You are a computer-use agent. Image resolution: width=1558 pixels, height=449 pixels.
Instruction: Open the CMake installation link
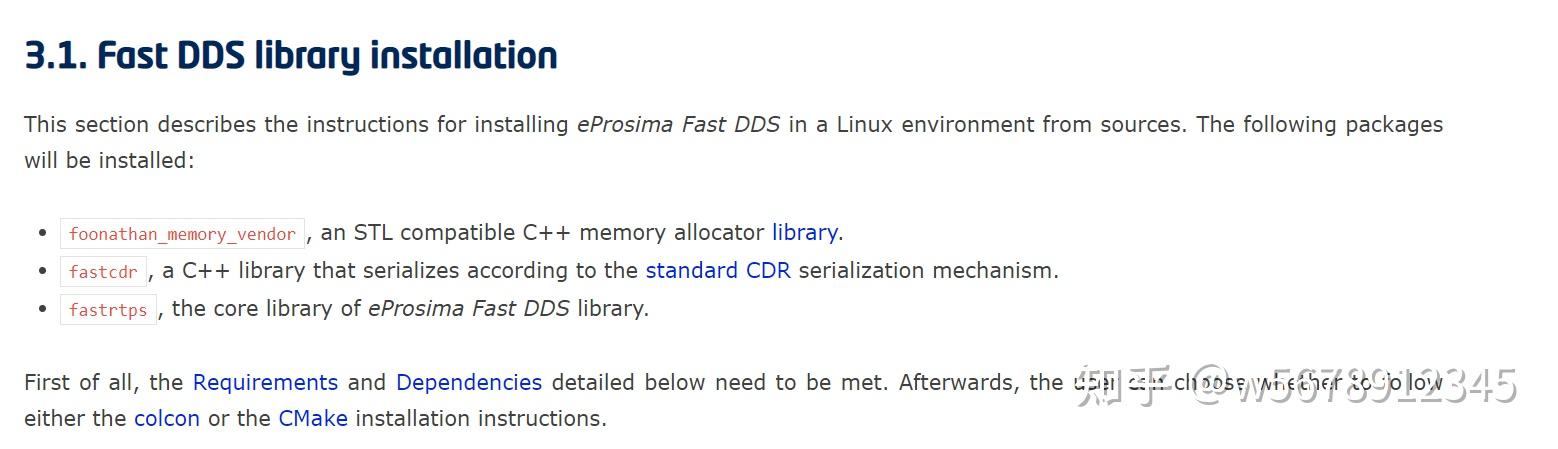click(x=313, y=418)
